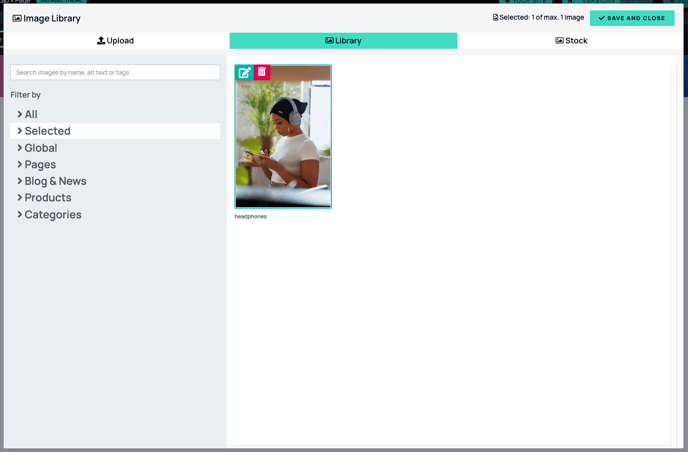Focus the image search field
The height and width of the screenshot is (452, 688).
click(x=115, y=72)
